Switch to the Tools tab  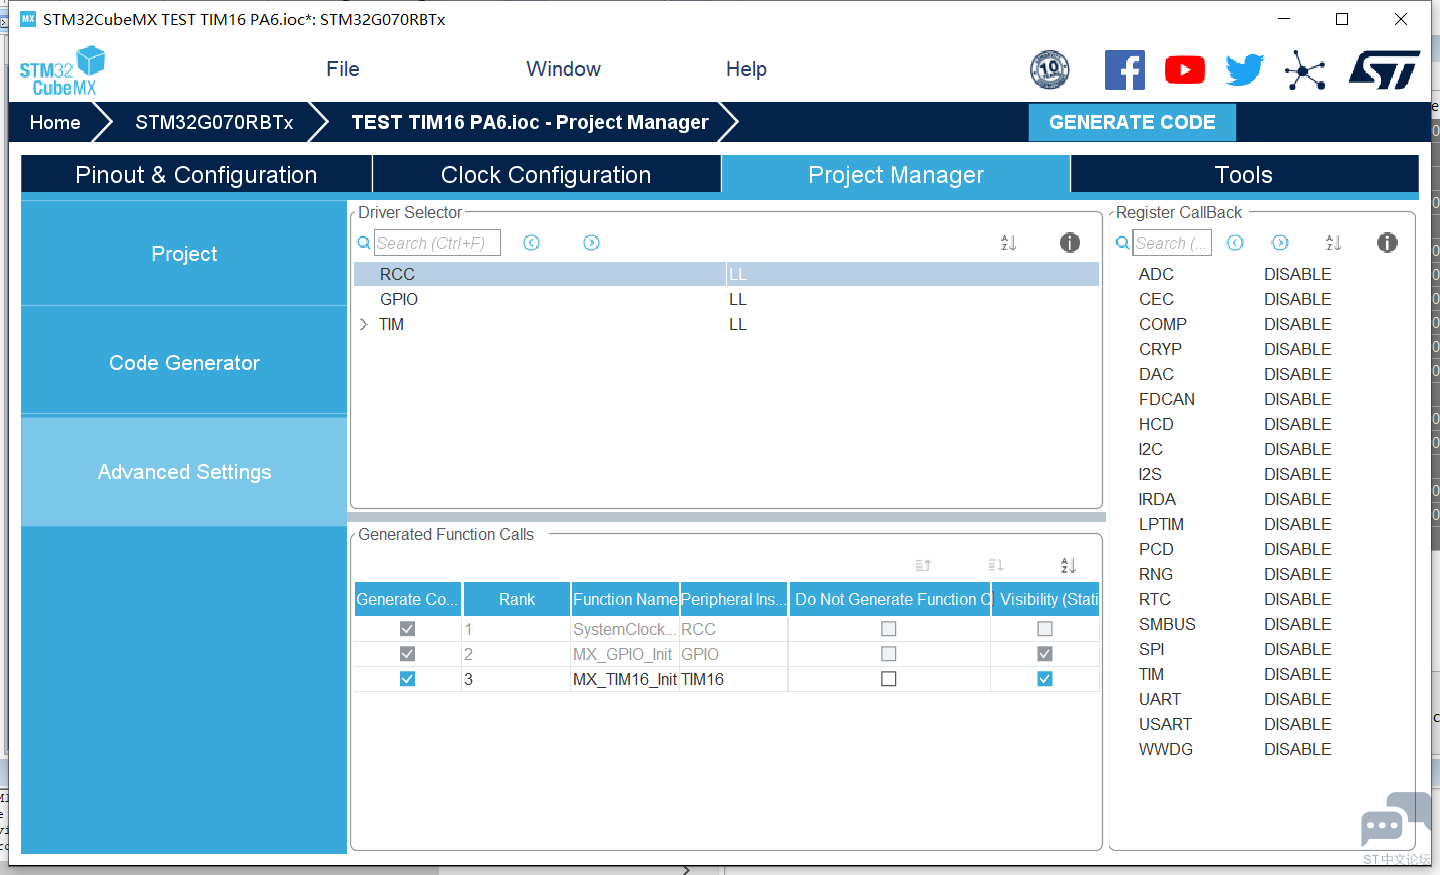(x=1244, y=174)
